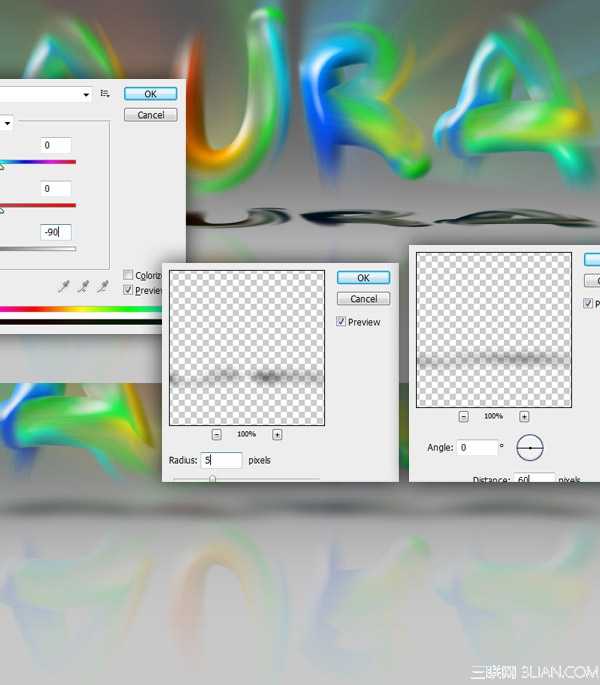Click the Radius pixels input field

click(221, 460)
